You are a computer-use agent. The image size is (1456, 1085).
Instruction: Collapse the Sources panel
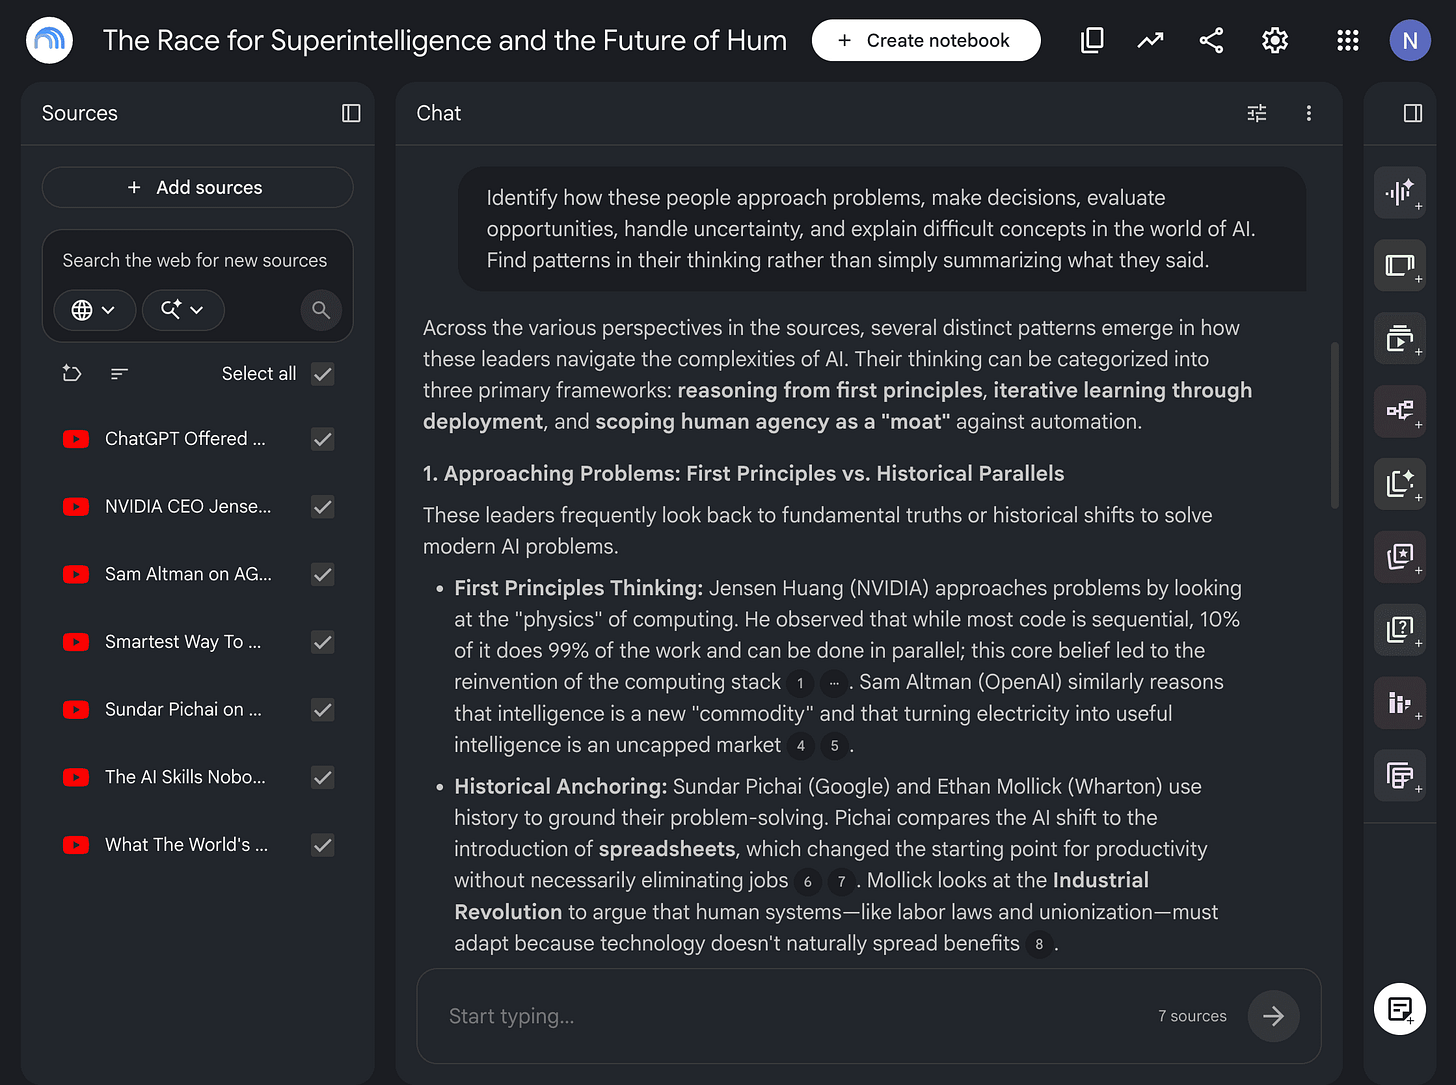point(351,113)
